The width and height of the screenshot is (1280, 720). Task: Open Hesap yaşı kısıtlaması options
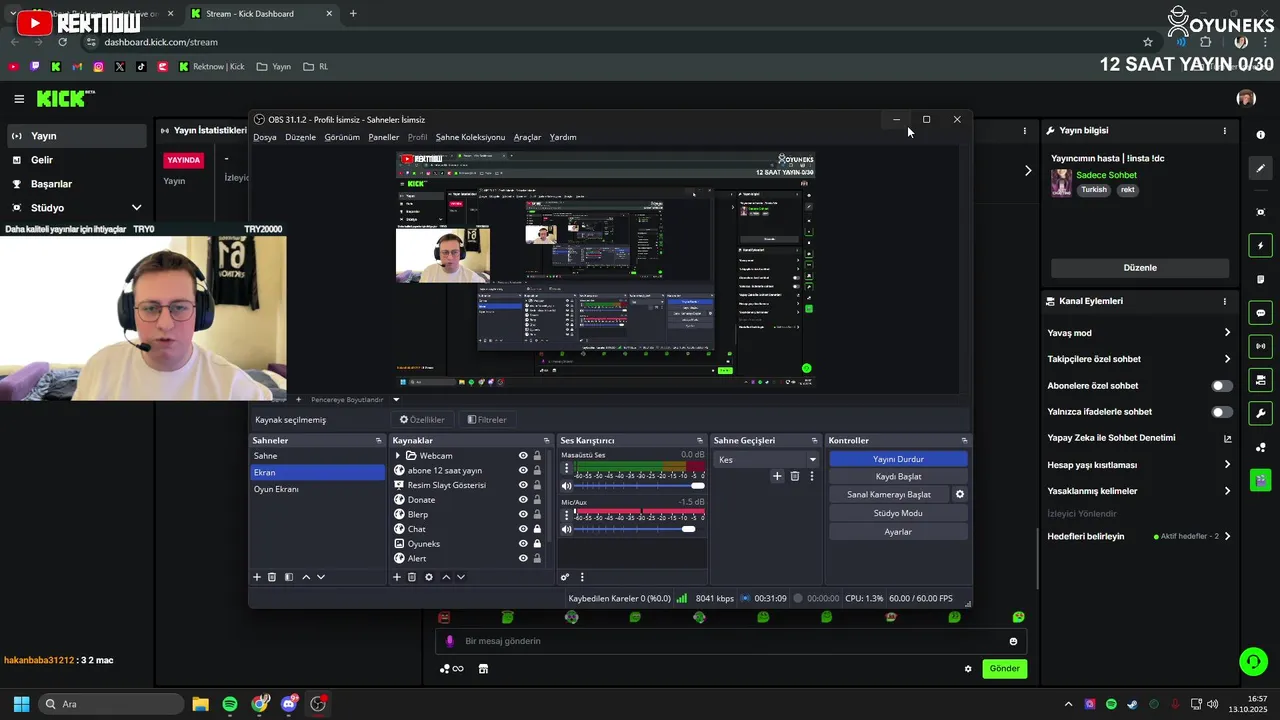click(x=1139, y=465)
